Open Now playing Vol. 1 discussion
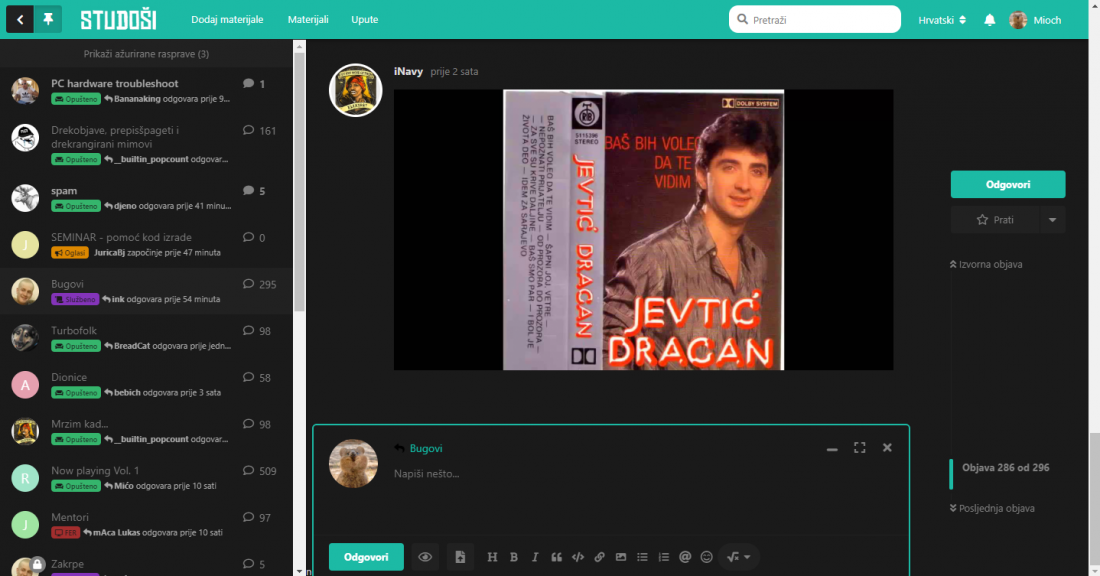1100x576 pixels. coord(95,471)
